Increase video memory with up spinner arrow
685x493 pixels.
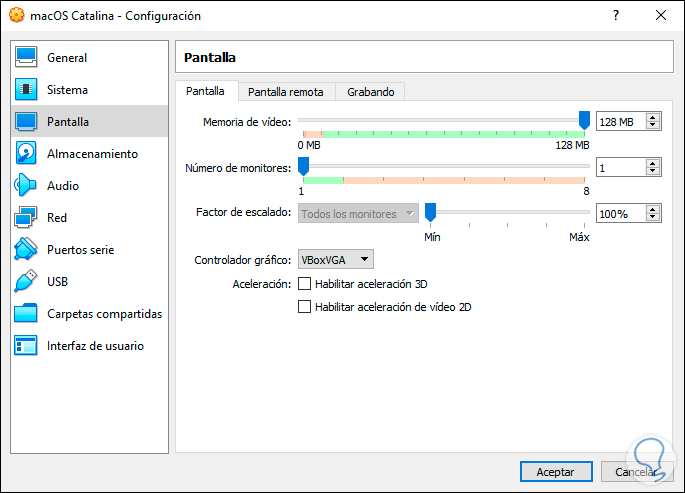tap(653, 118)
